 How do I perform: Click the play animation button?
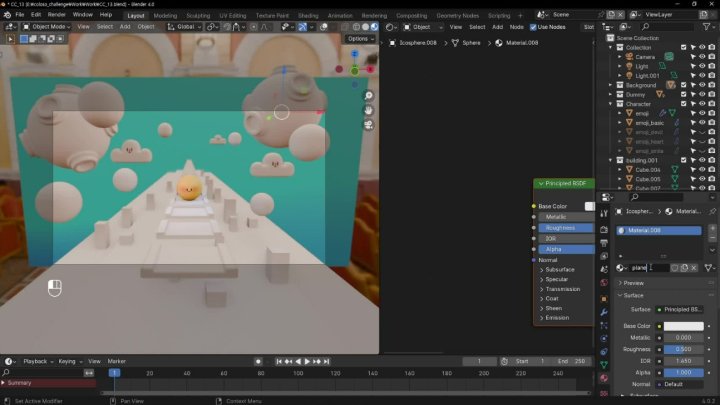coord(306,361)
